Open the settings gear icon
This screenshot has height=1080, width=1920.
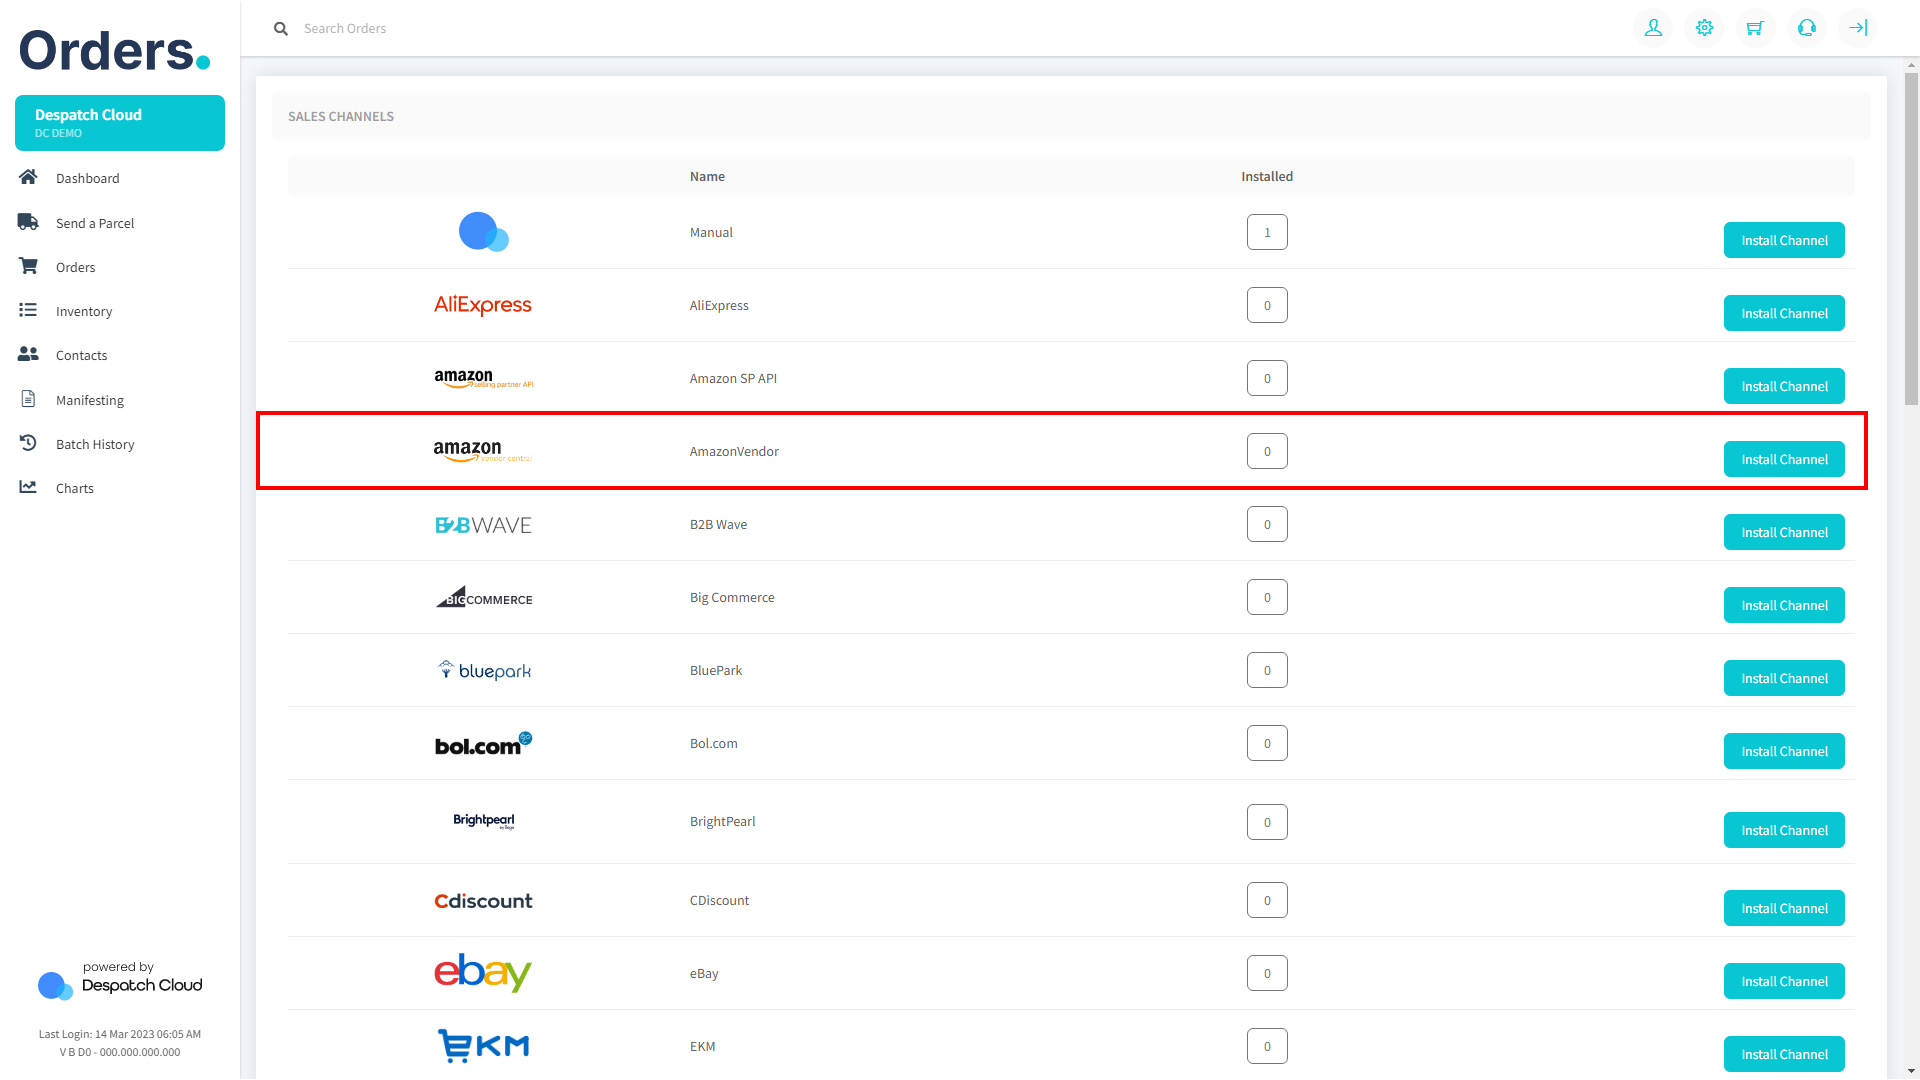pyautogui.click(x=1704, y=28)
